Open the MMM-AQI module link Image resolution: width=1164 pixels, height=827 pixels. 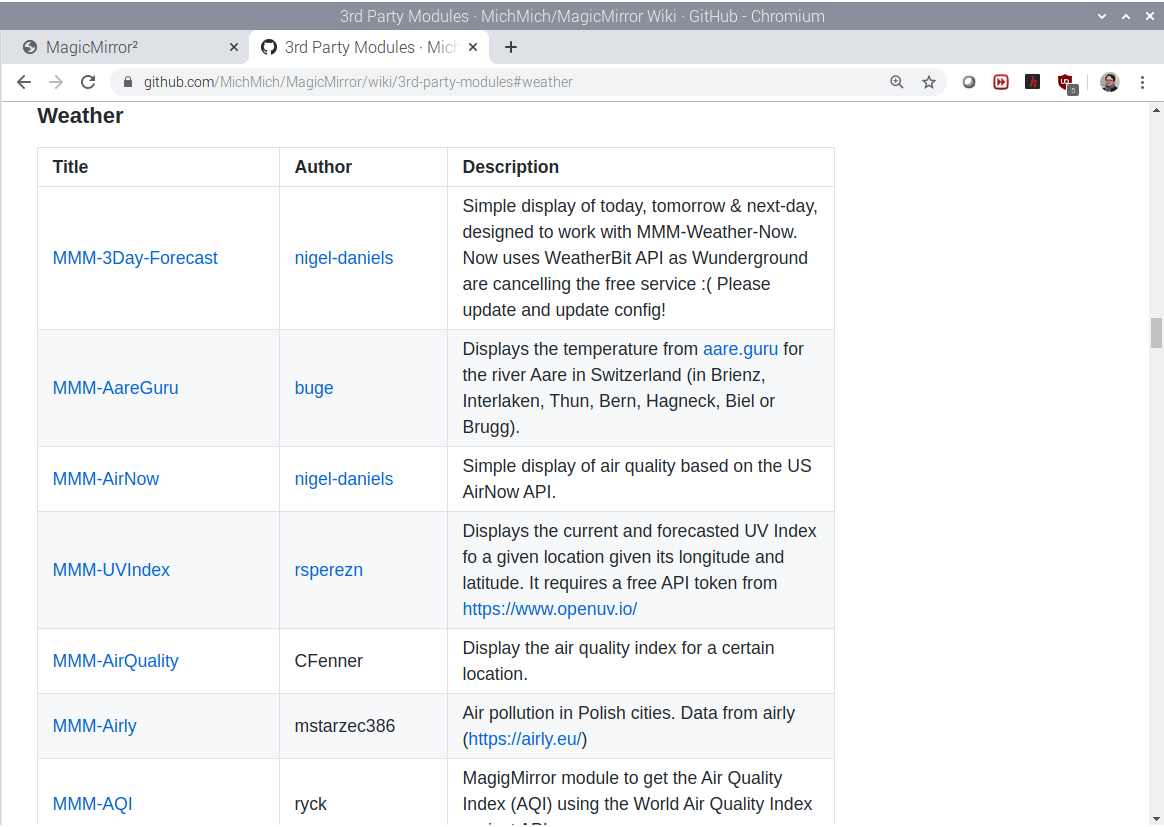(93, 804)
